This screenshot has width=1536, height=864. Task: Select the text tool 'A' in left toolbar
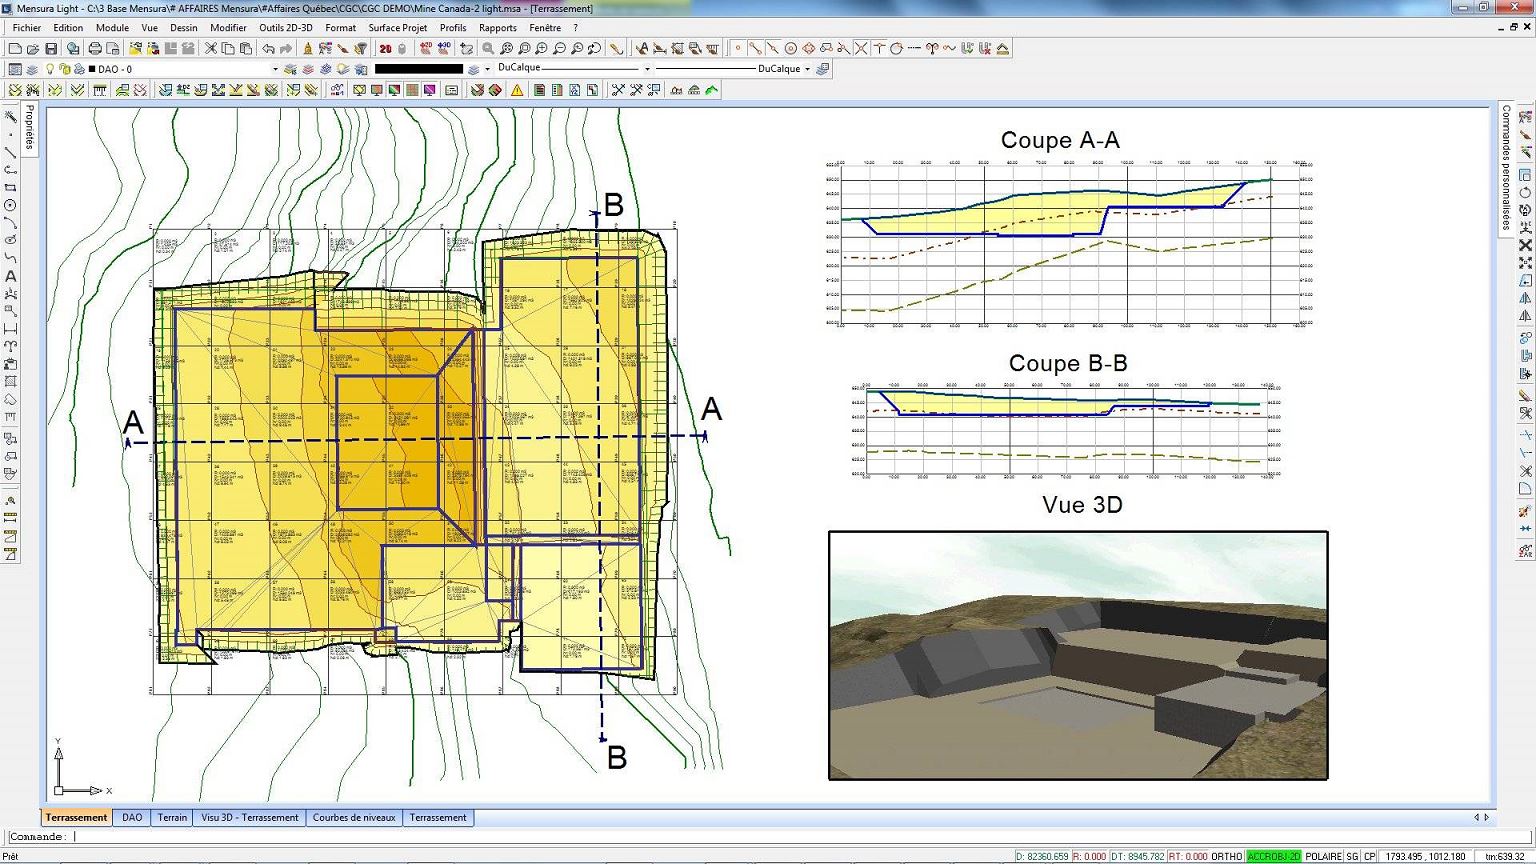11,276
